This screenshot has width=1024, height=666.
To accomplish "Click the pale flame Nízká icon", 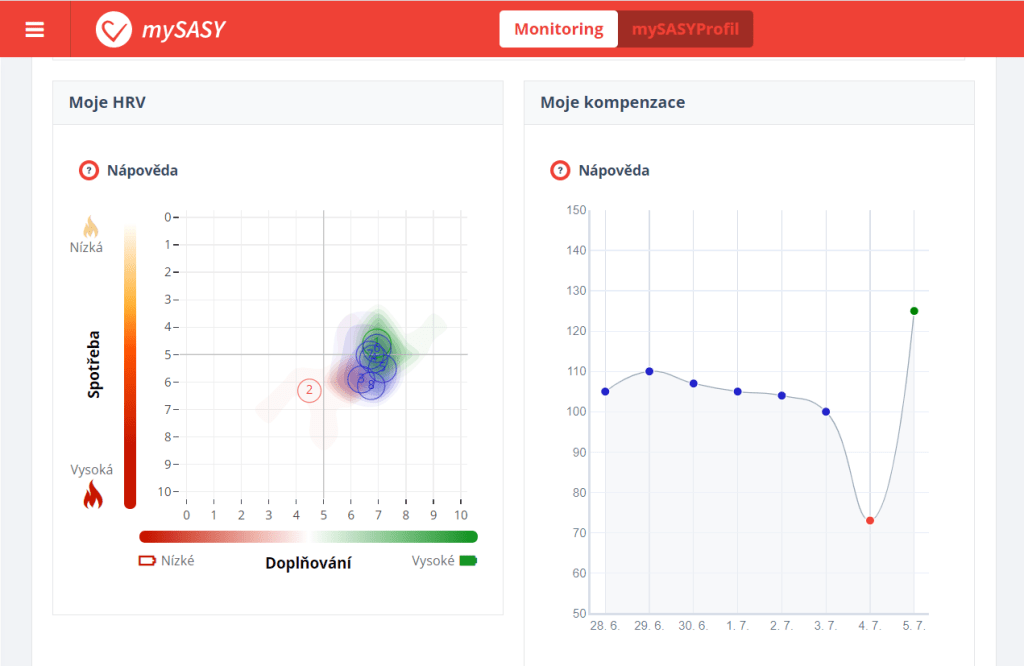I will [90, 226].
